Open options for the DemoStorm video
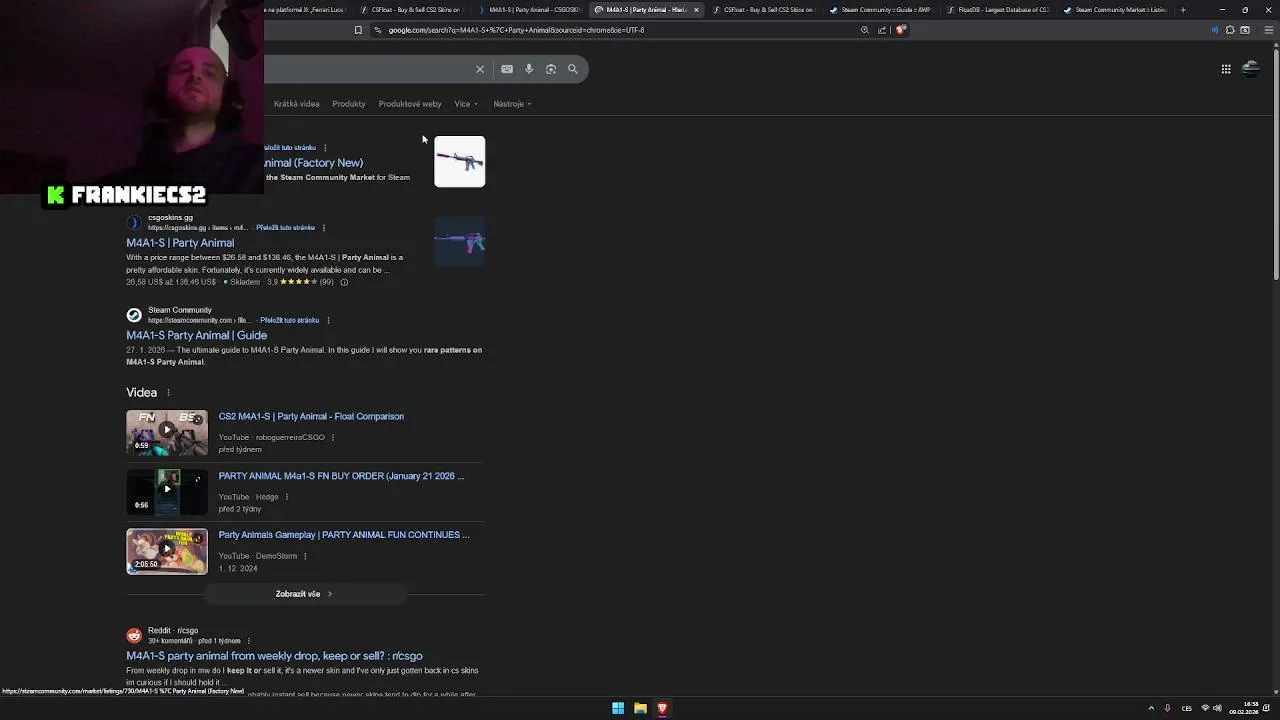The image size is (1280, 720). 305,556
